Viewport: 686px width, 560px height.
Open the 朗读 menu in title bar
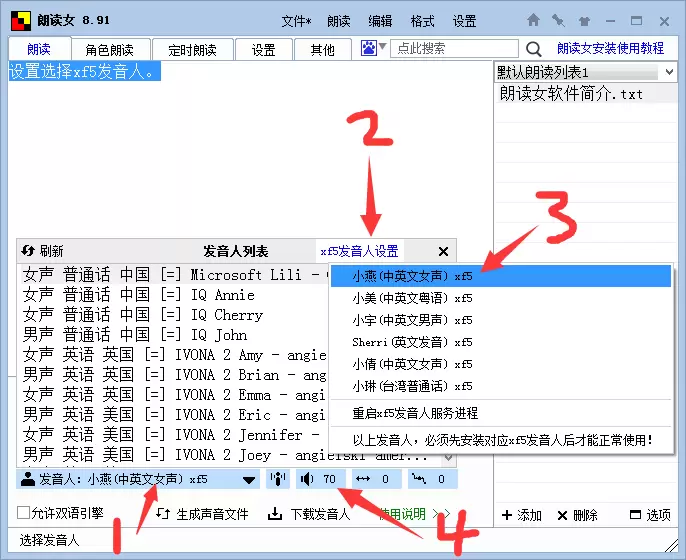[x=339, y=21]
